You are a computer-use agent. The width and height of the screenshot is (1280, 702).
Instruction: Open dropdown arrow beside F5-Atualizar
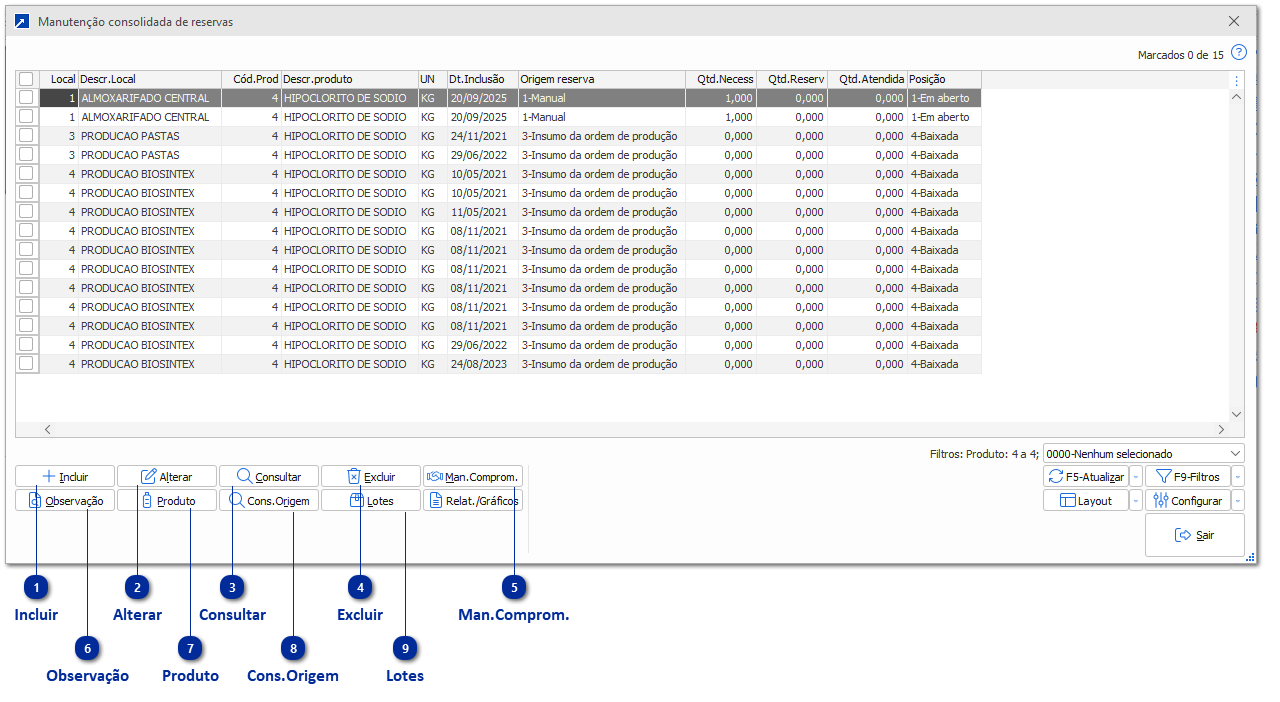[x=1135, y=477]
